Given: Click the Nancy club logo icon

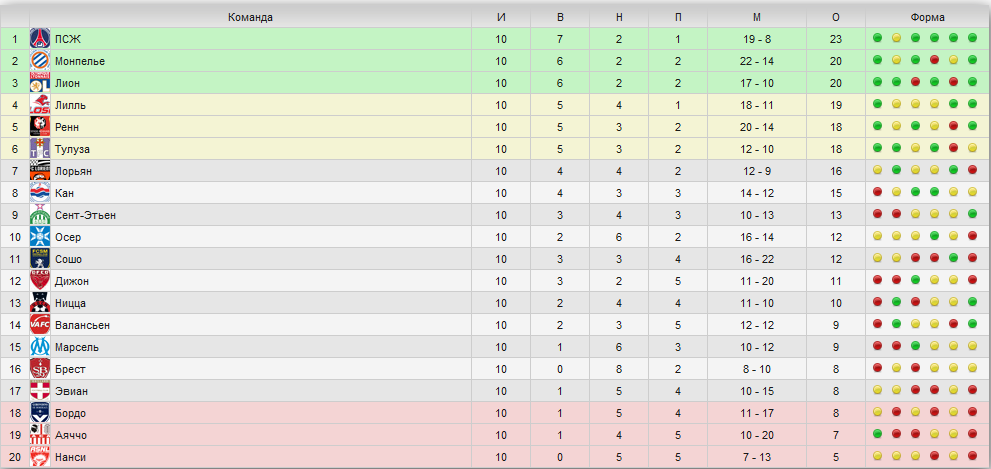Looking at the screenshot, I should (40, 457).
